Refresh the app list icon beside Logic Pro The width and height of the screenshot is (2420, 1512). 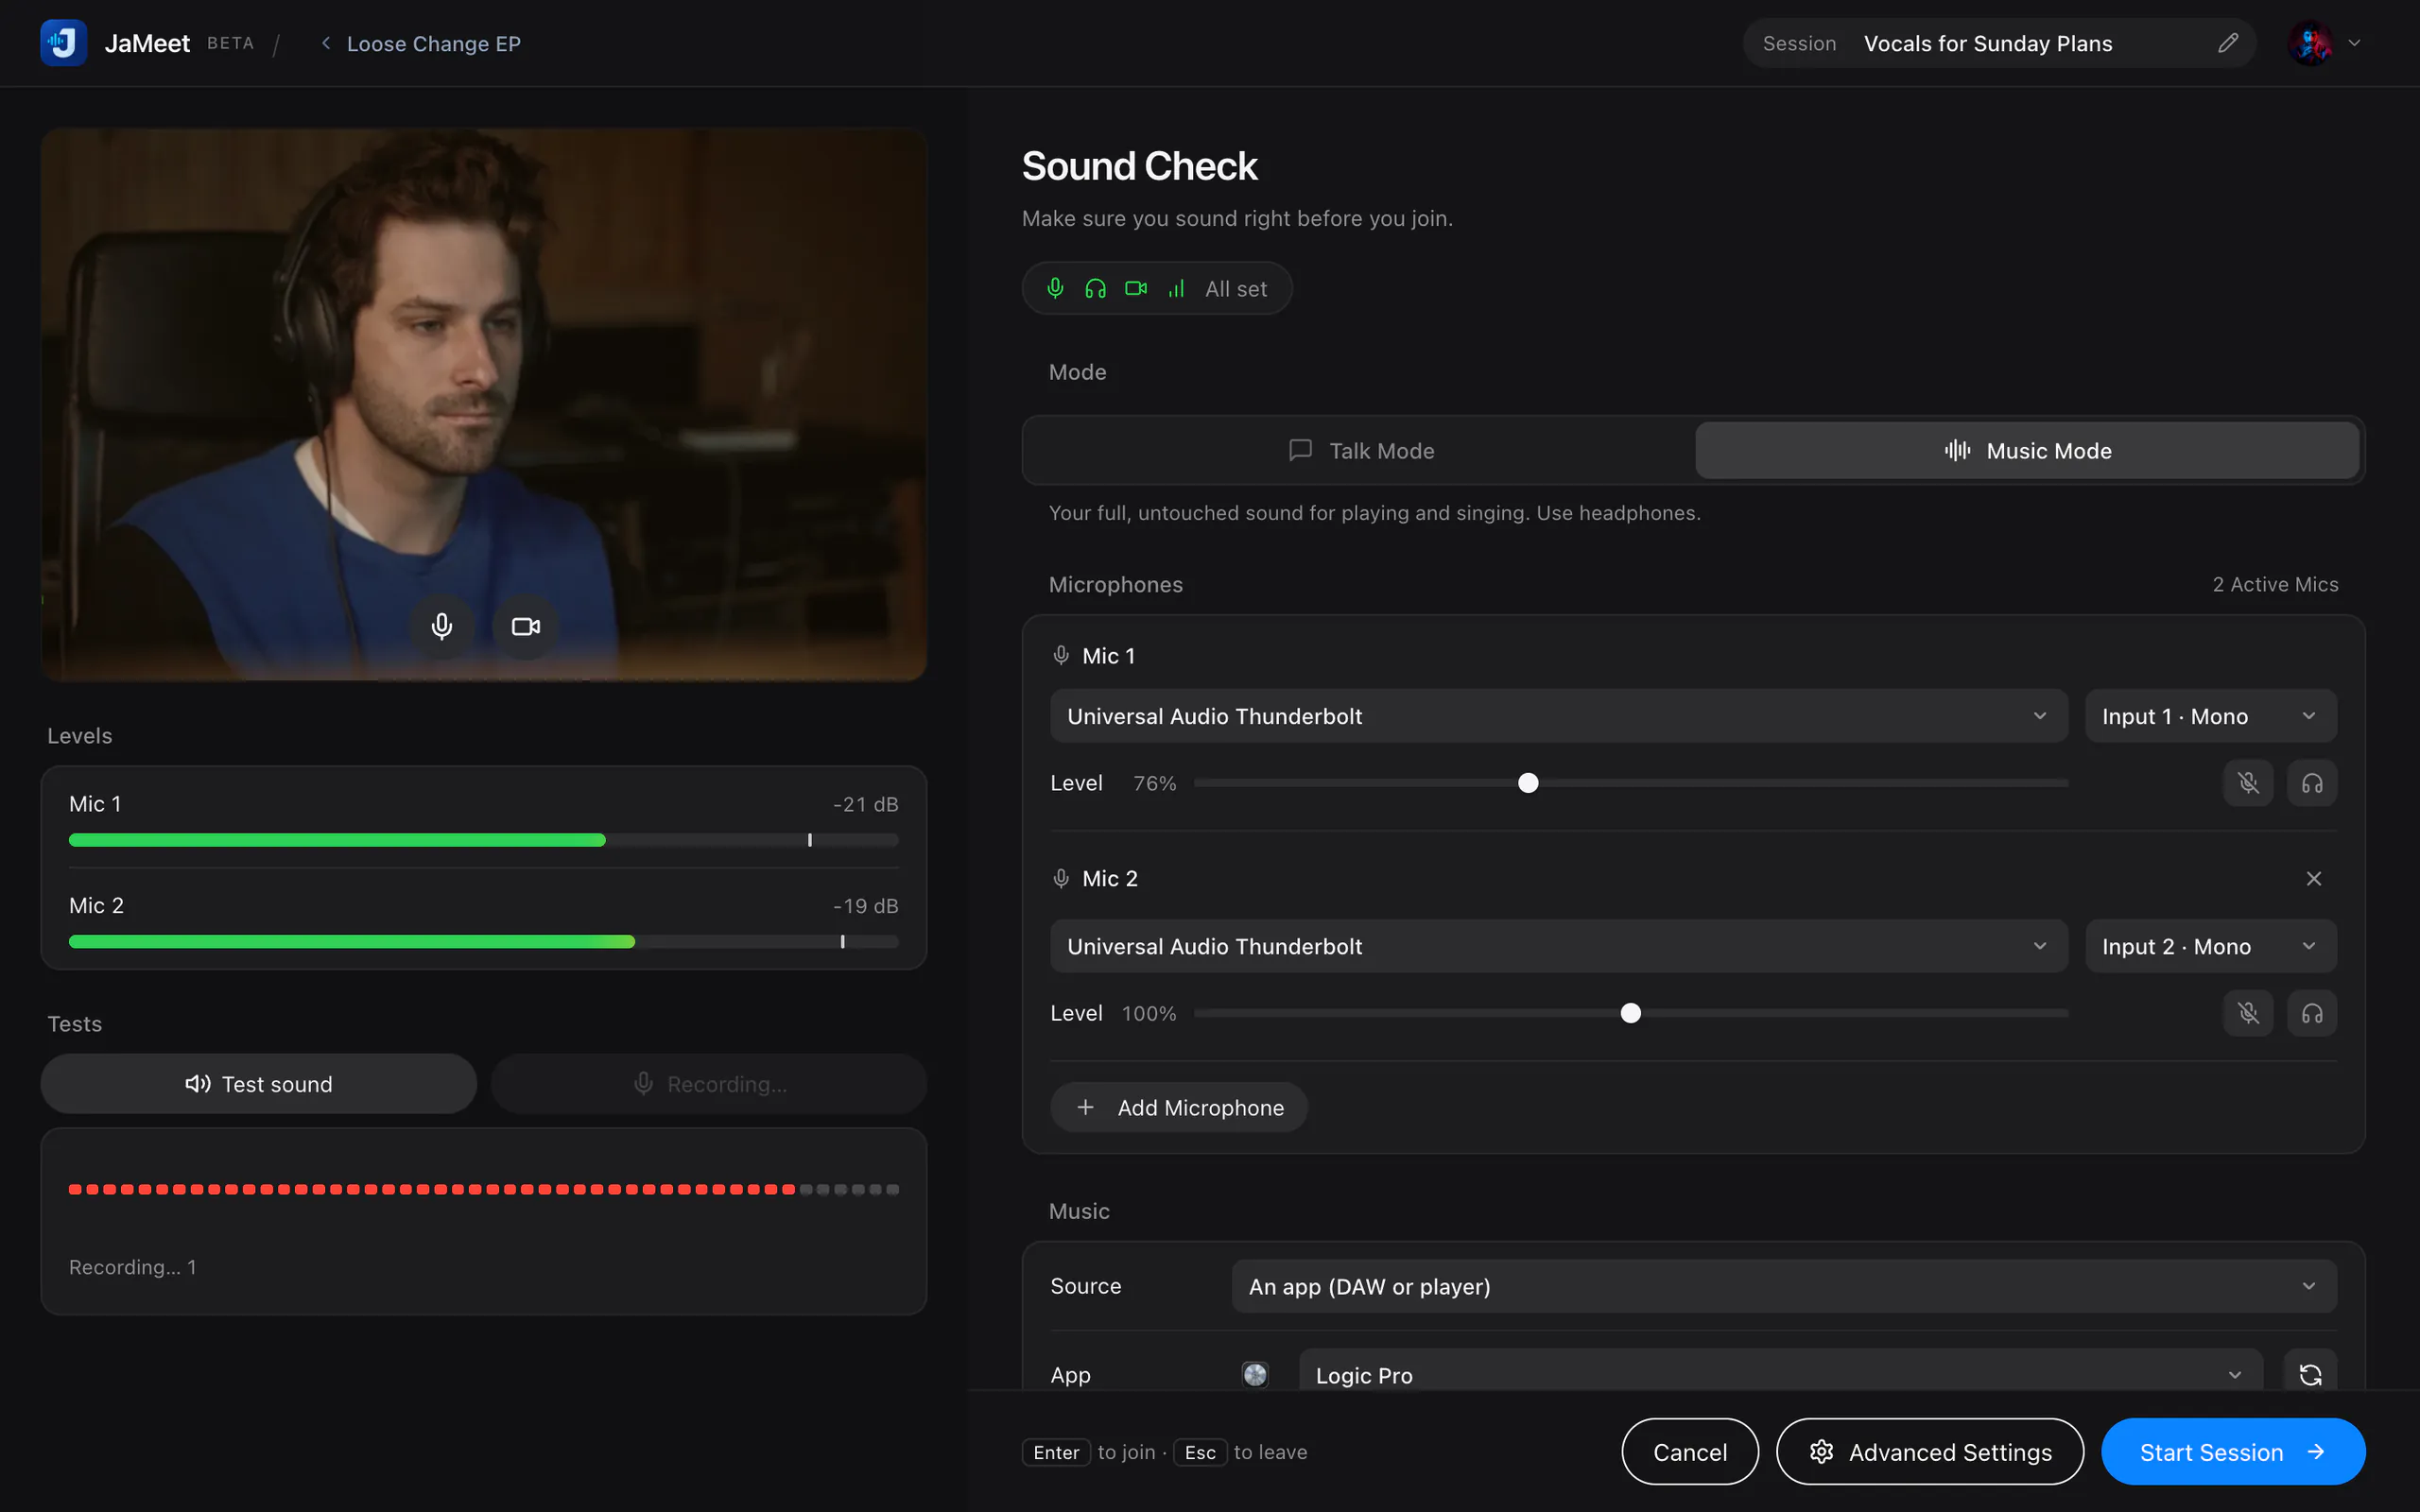click(x=2310, y=1375)
